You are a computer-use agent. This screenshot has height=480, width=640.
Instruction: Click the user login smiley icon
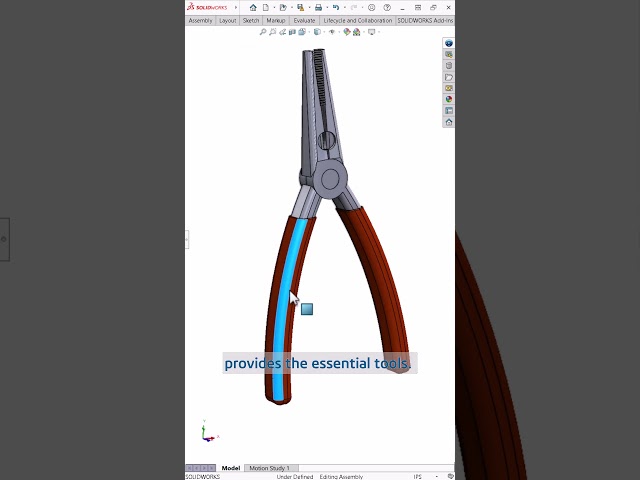(x=371, y=7)
